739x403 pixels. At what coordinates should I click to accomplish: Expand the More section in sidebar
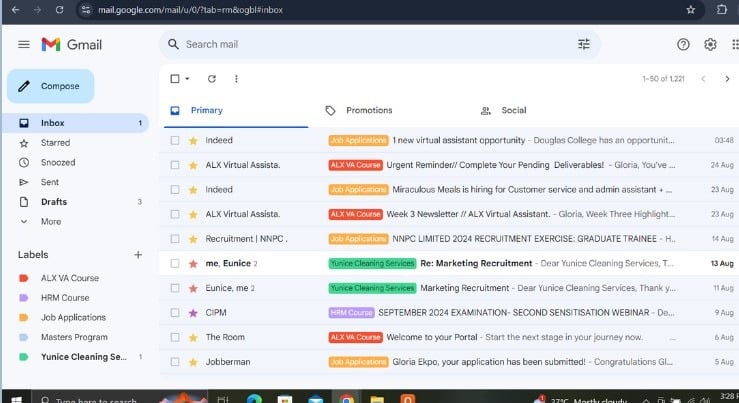[x=50, y=221]
